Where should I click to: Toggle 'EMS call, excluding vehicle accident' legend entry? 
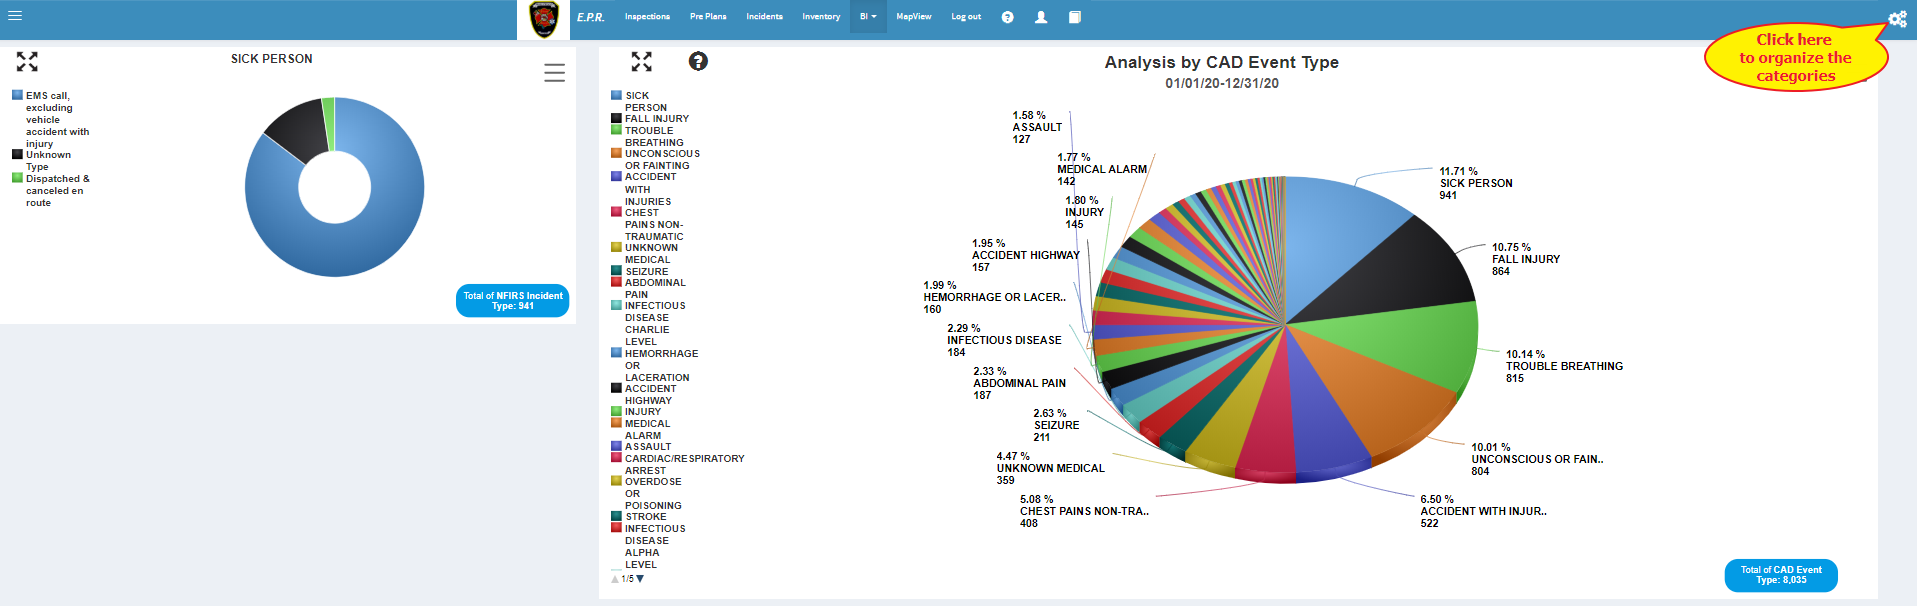(x=51, y=119)
